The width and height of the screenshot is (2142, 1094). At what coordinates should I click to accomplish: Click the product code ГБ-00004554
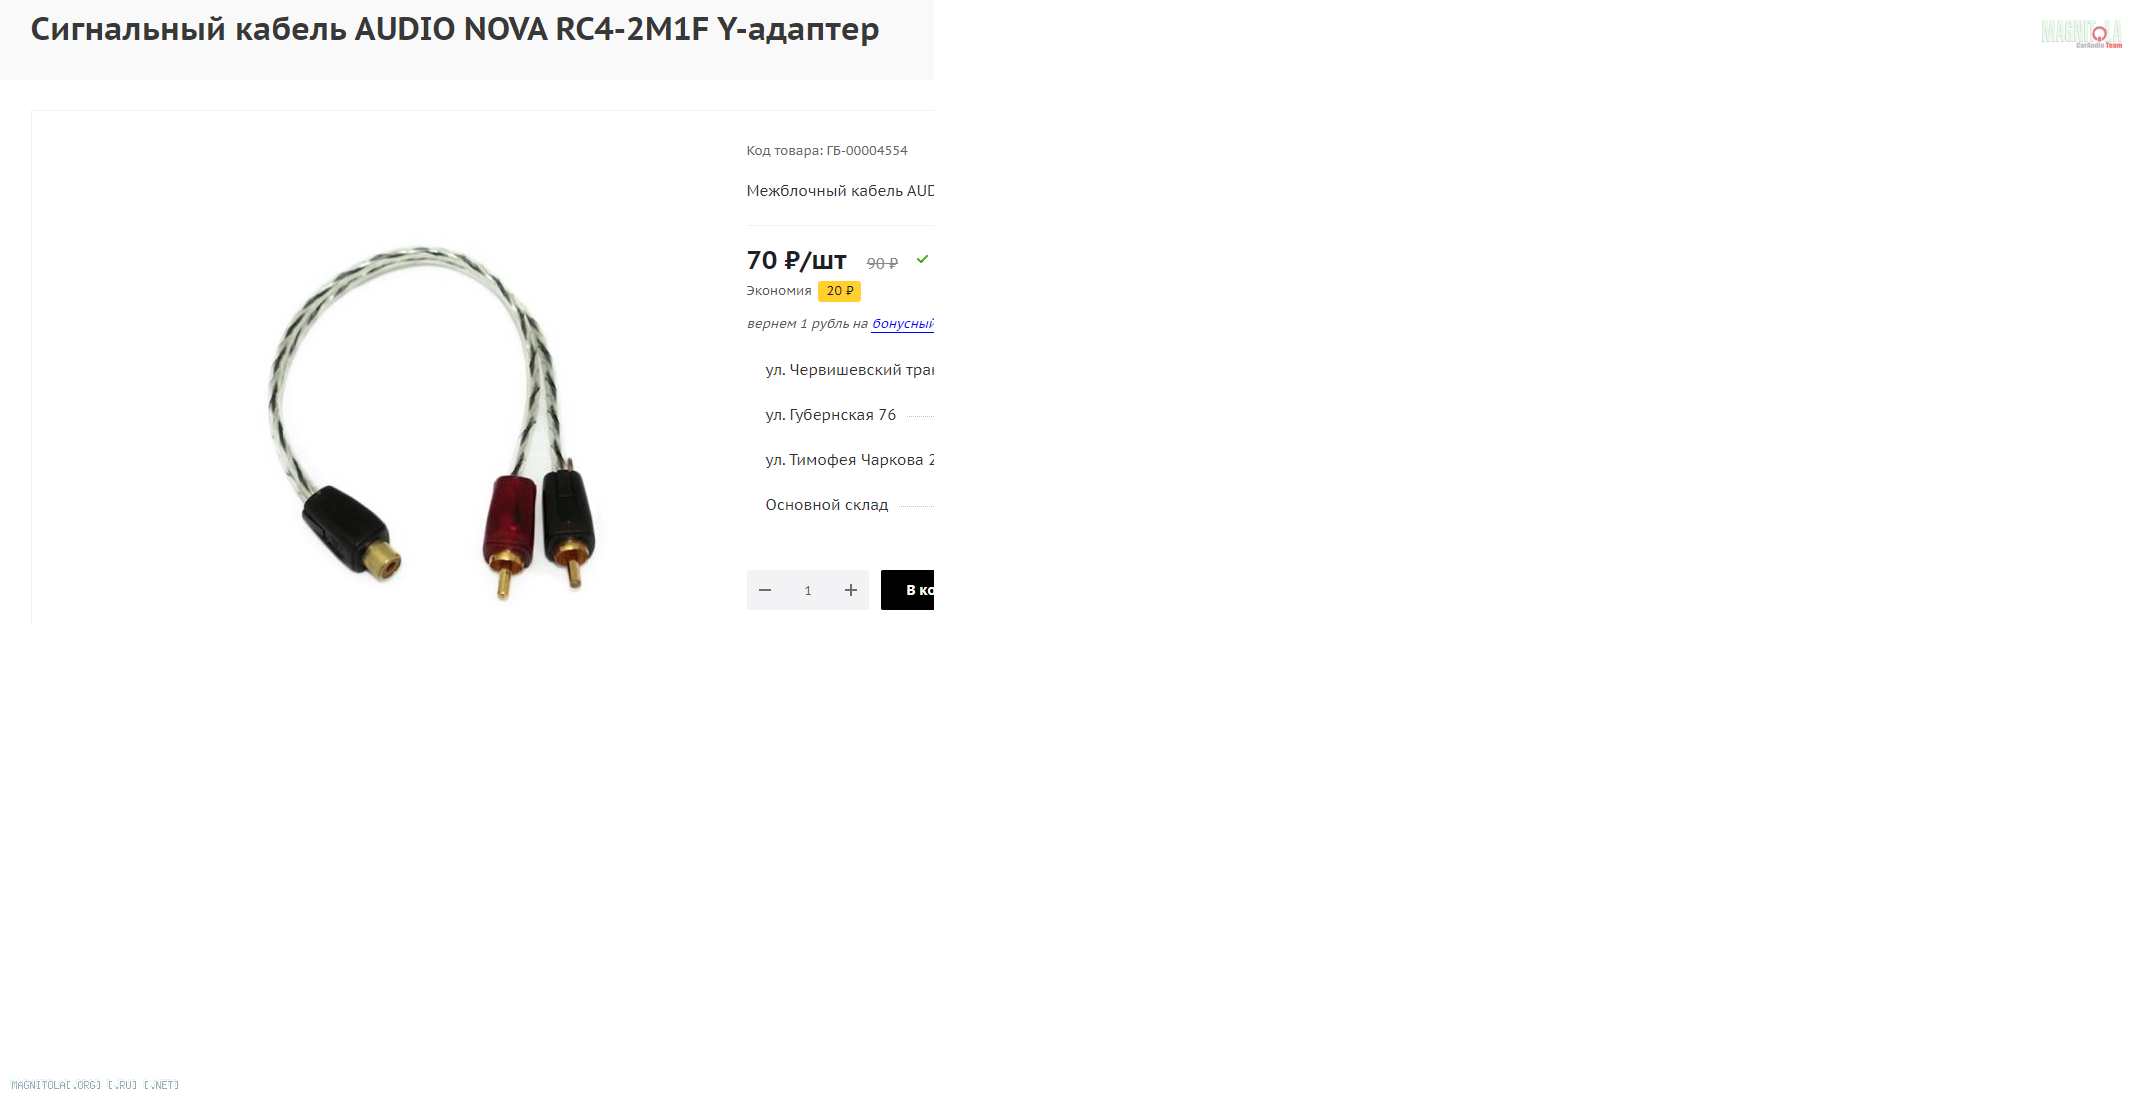(867, 151)
